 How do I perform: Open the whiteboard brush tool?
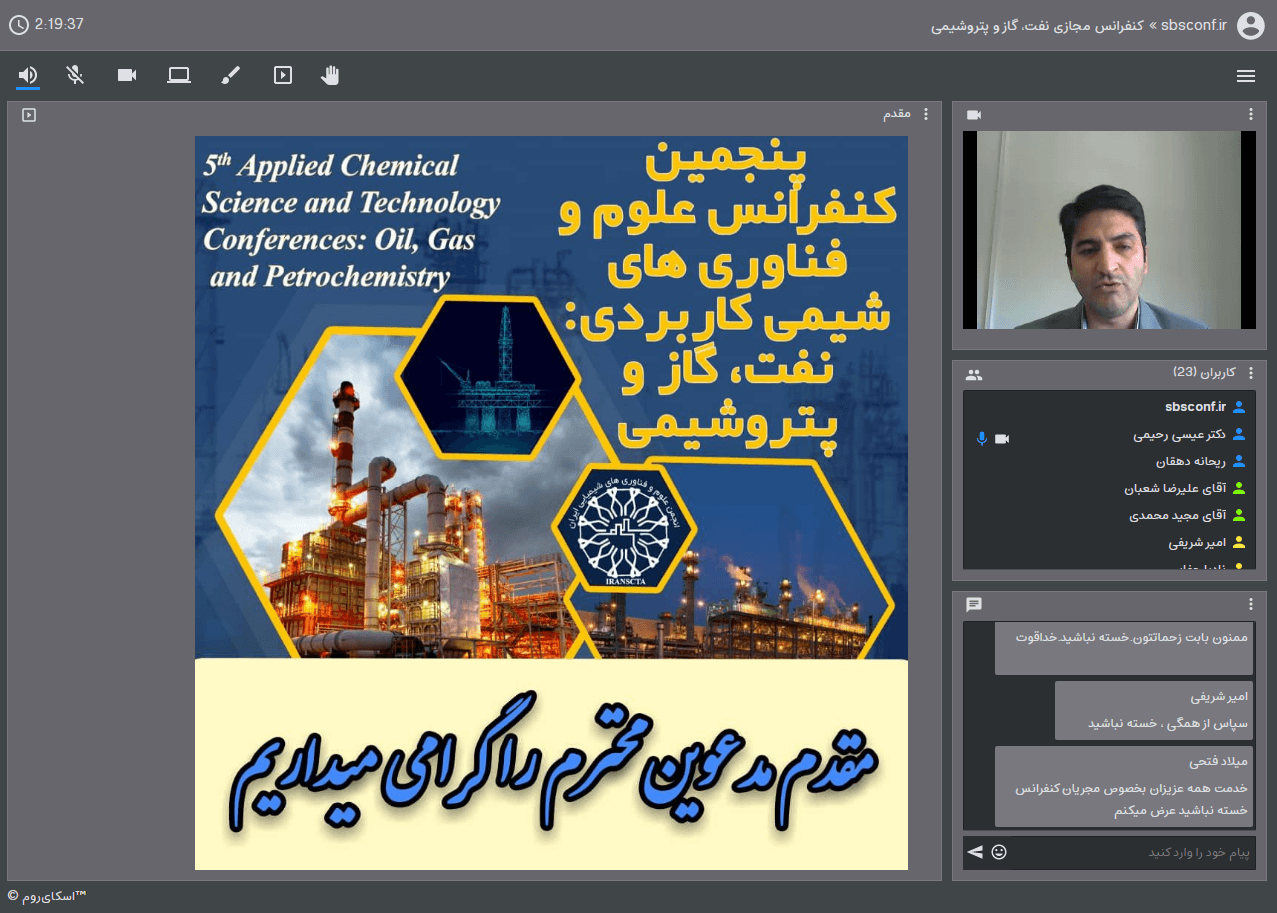point(230,75)
